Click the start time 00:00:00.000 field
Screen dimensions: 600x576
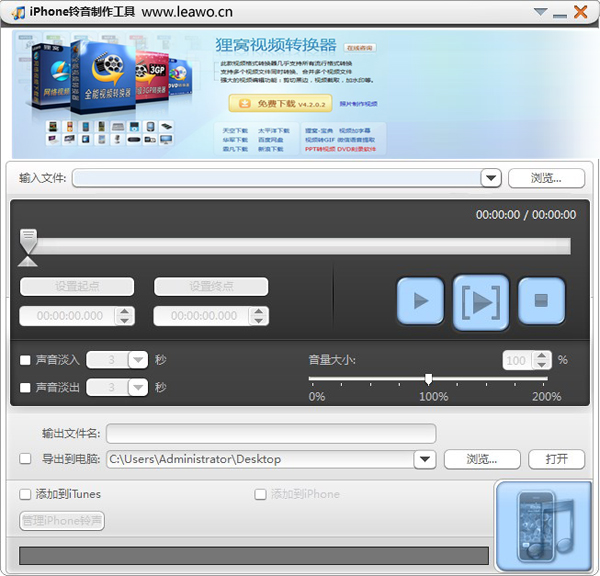68,316
